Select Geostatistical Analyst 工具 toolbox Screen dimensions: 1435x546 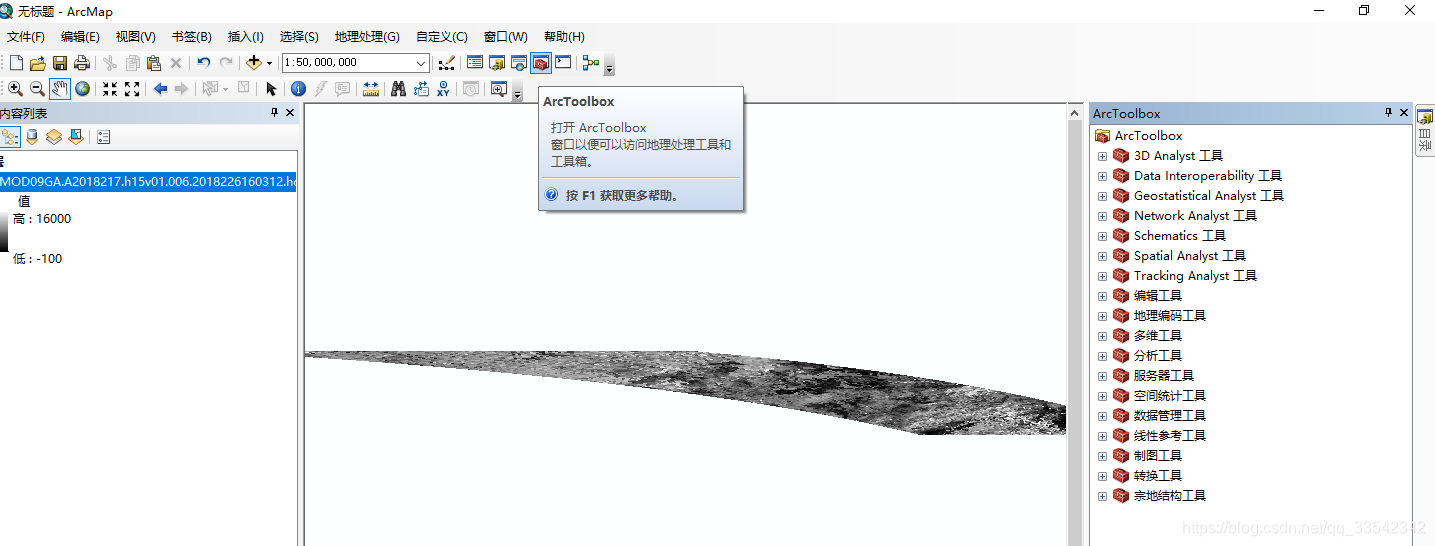pyautogui.click(x=1209, y=196)
